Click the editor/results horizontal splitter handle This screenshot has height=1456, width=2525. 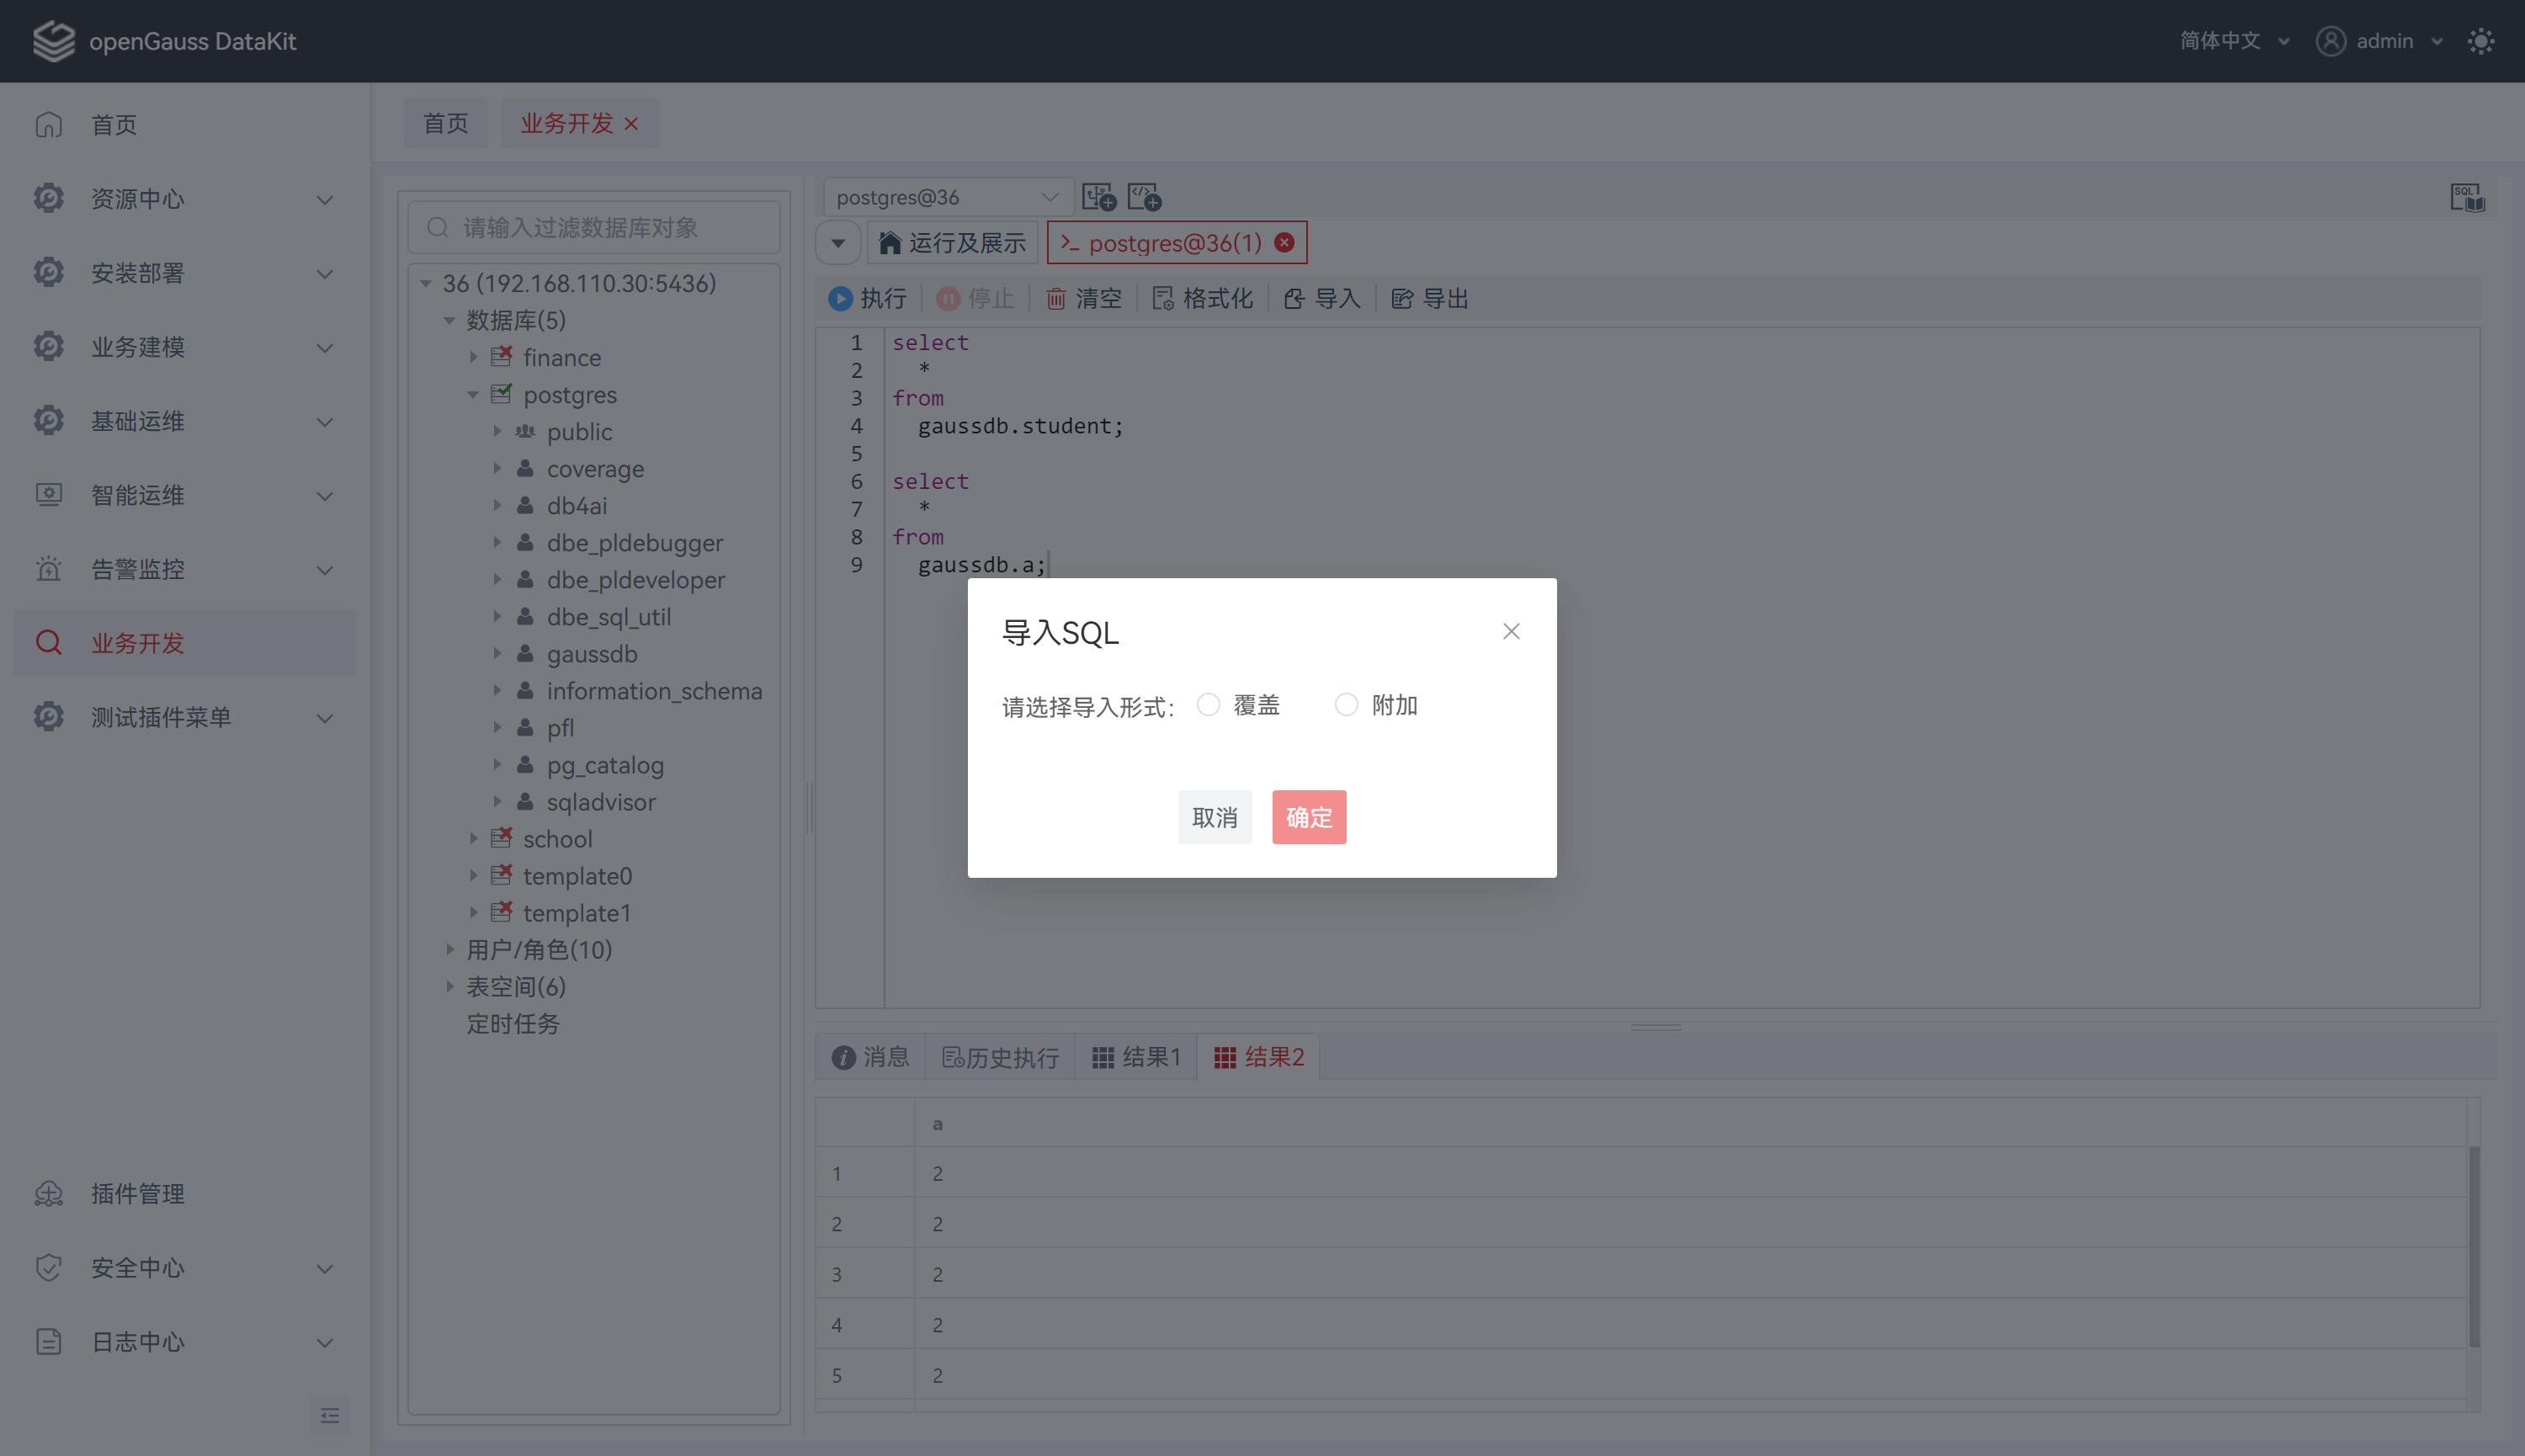(x=1655, y=1027)
